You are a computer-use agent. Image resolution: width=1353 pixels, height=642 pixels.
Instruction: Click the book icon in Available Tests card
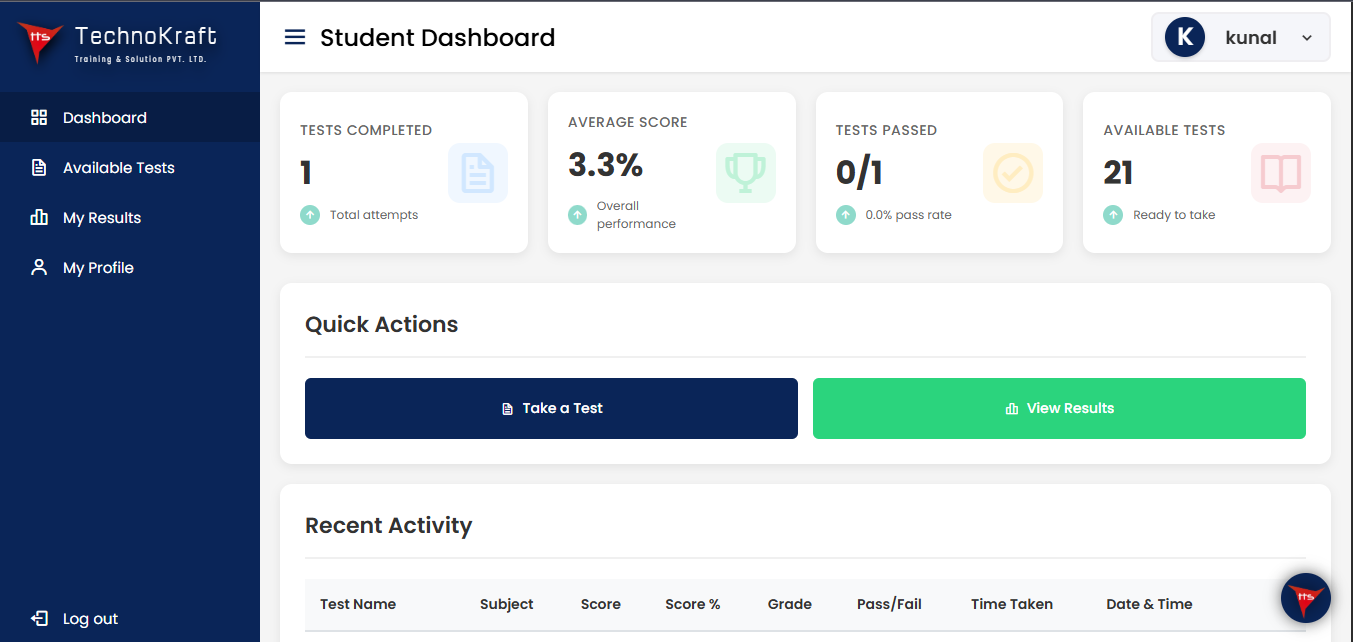coord(1280,173)
